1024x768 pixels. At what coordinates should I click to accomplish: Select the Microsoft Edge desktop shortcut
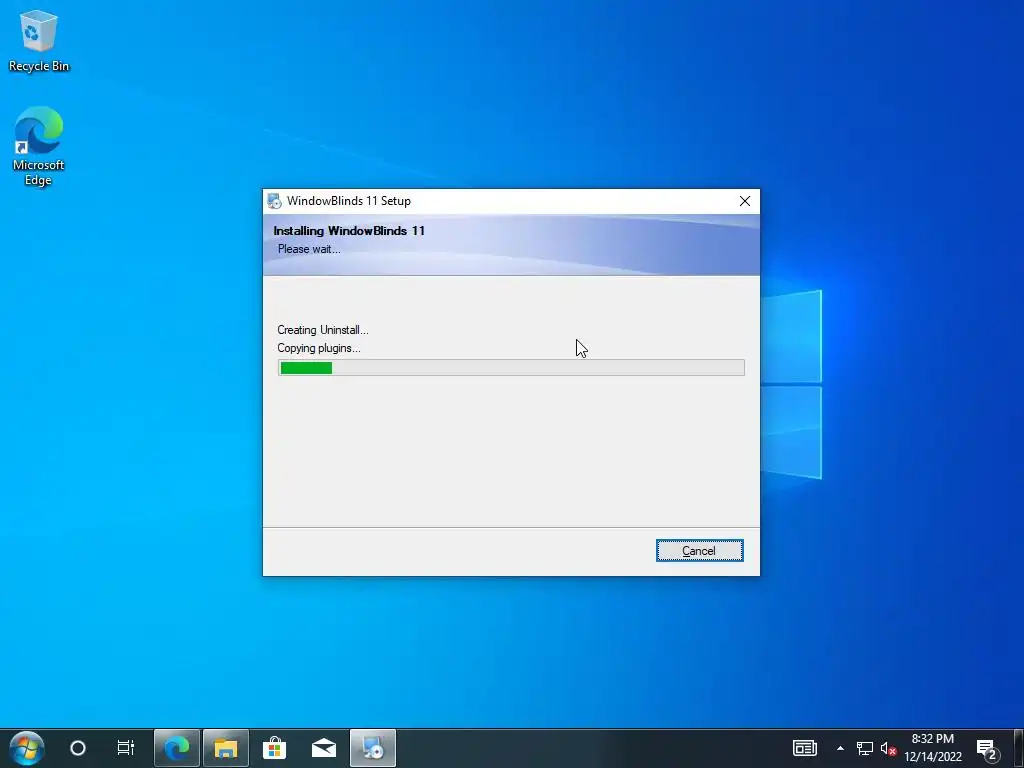coord(39,146)
